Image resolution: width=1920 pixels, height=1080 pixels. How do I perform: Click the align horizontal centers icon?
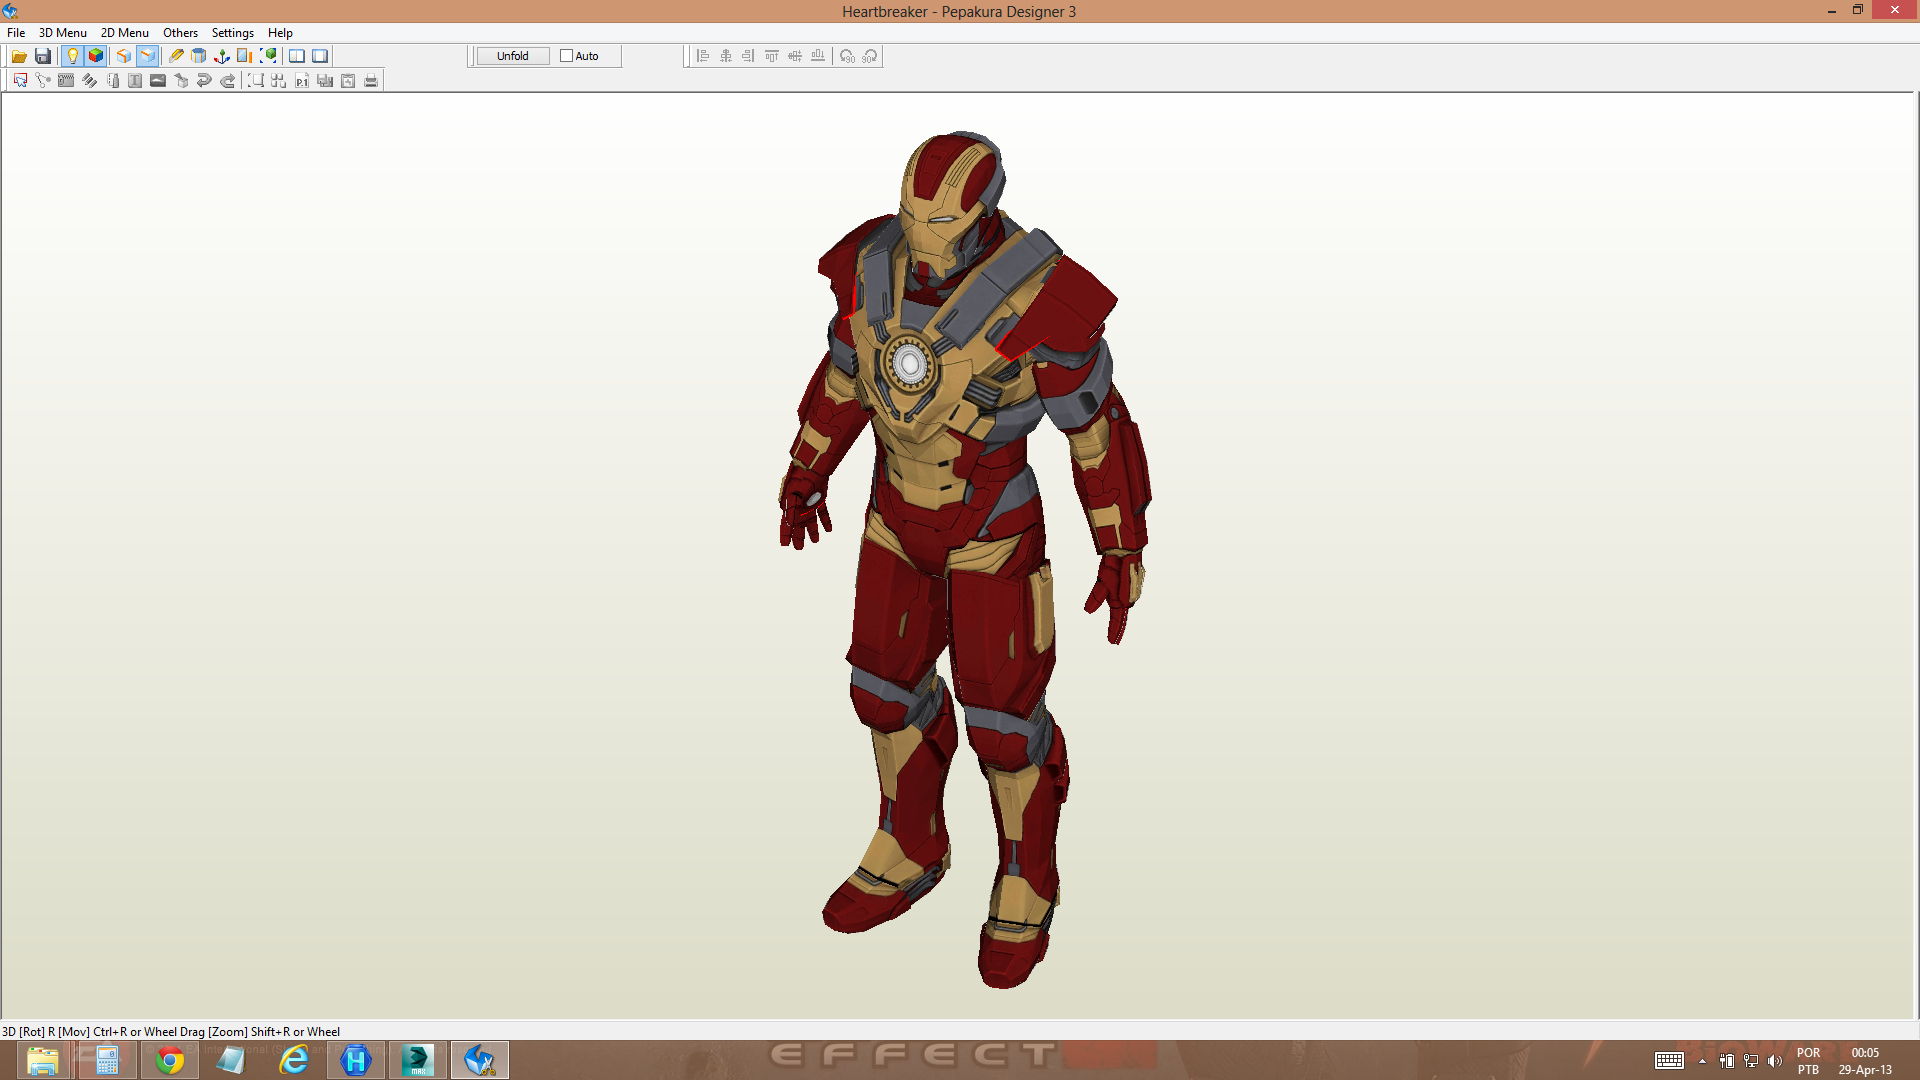pyautogui.click(x=726, y=56)
